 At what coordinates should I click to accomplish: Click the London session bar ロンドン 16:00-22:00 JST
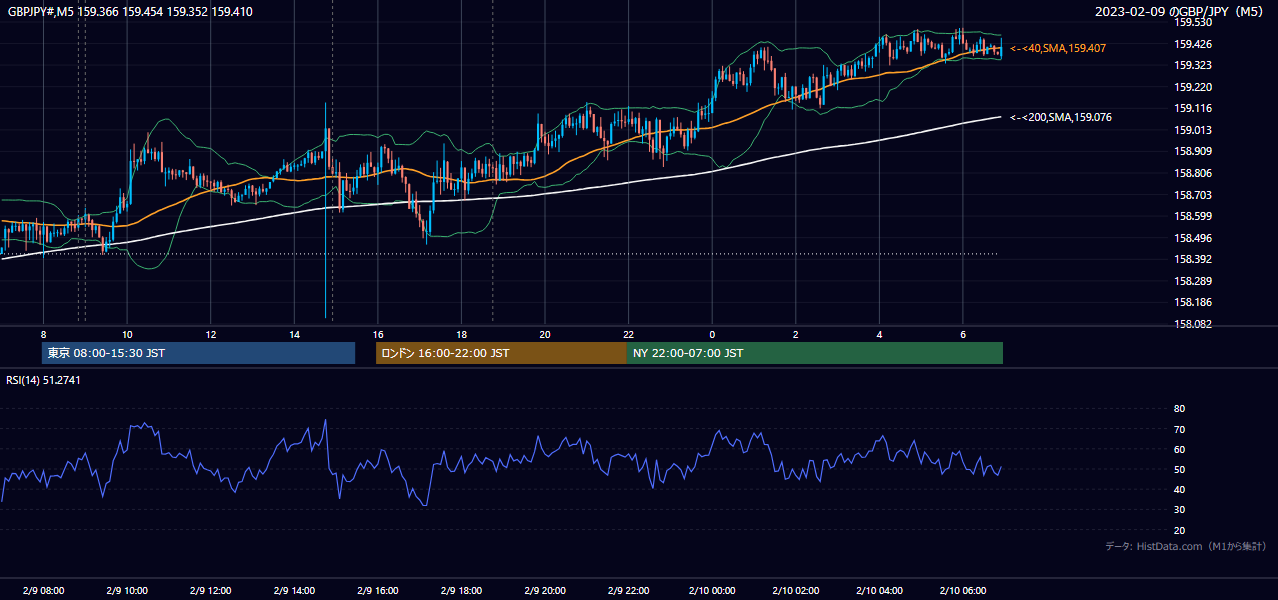pyautogui.click(x=501, y=353)
